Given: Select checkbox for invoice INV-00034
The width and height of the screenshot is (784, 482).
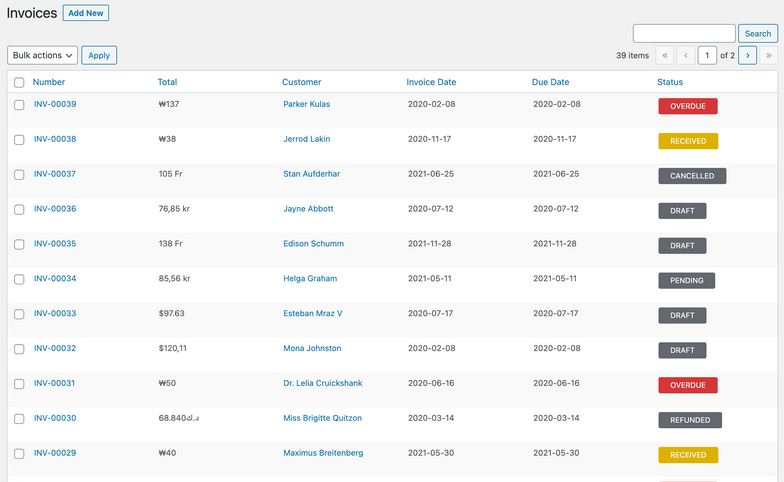Looking at the screenshot, I should click(19, 280).
